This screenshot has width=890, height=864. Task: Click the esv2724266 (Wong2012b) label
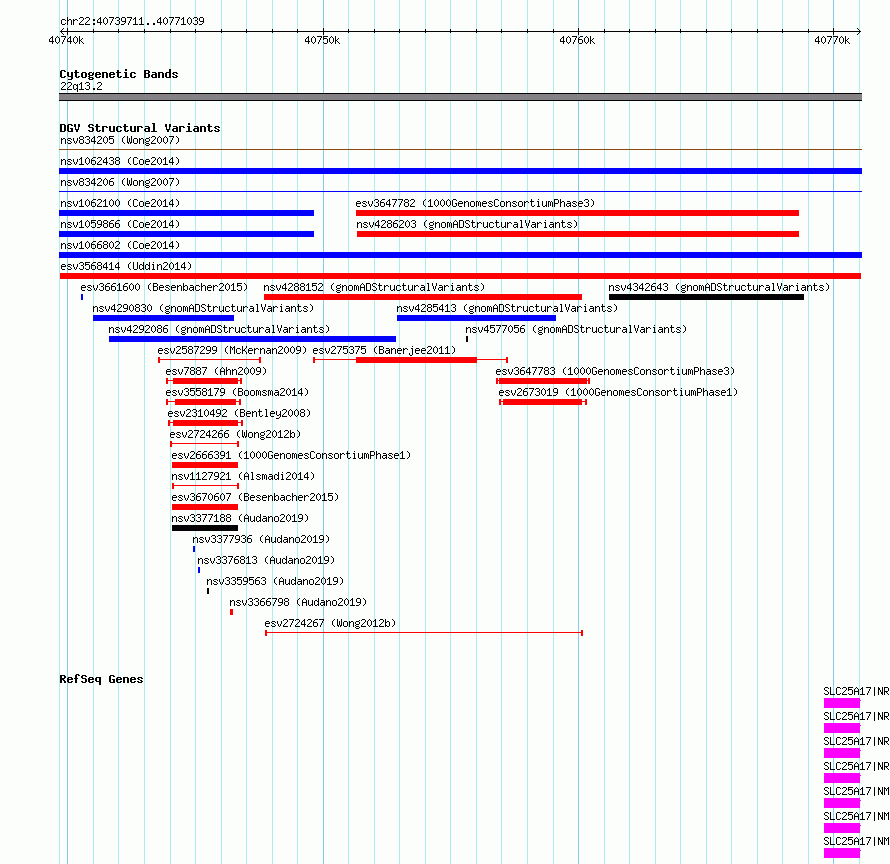point(235,434)
